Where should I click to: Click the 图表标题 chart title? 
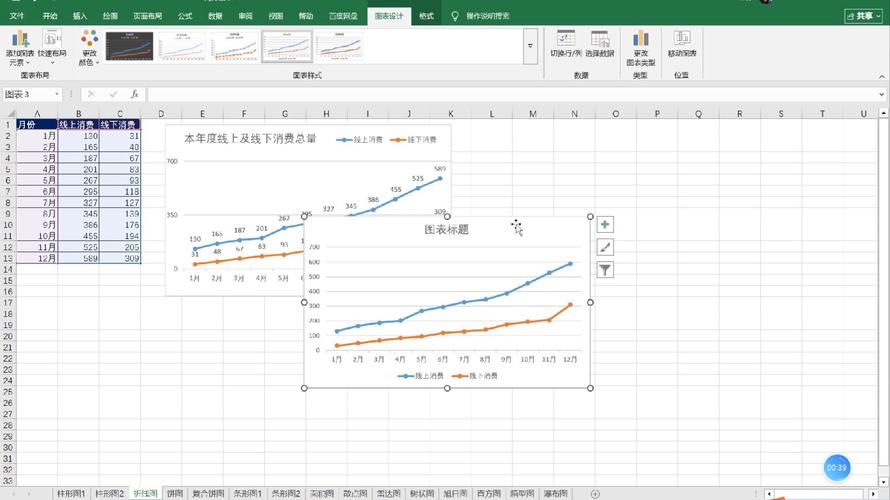click(x=447, y=229)
